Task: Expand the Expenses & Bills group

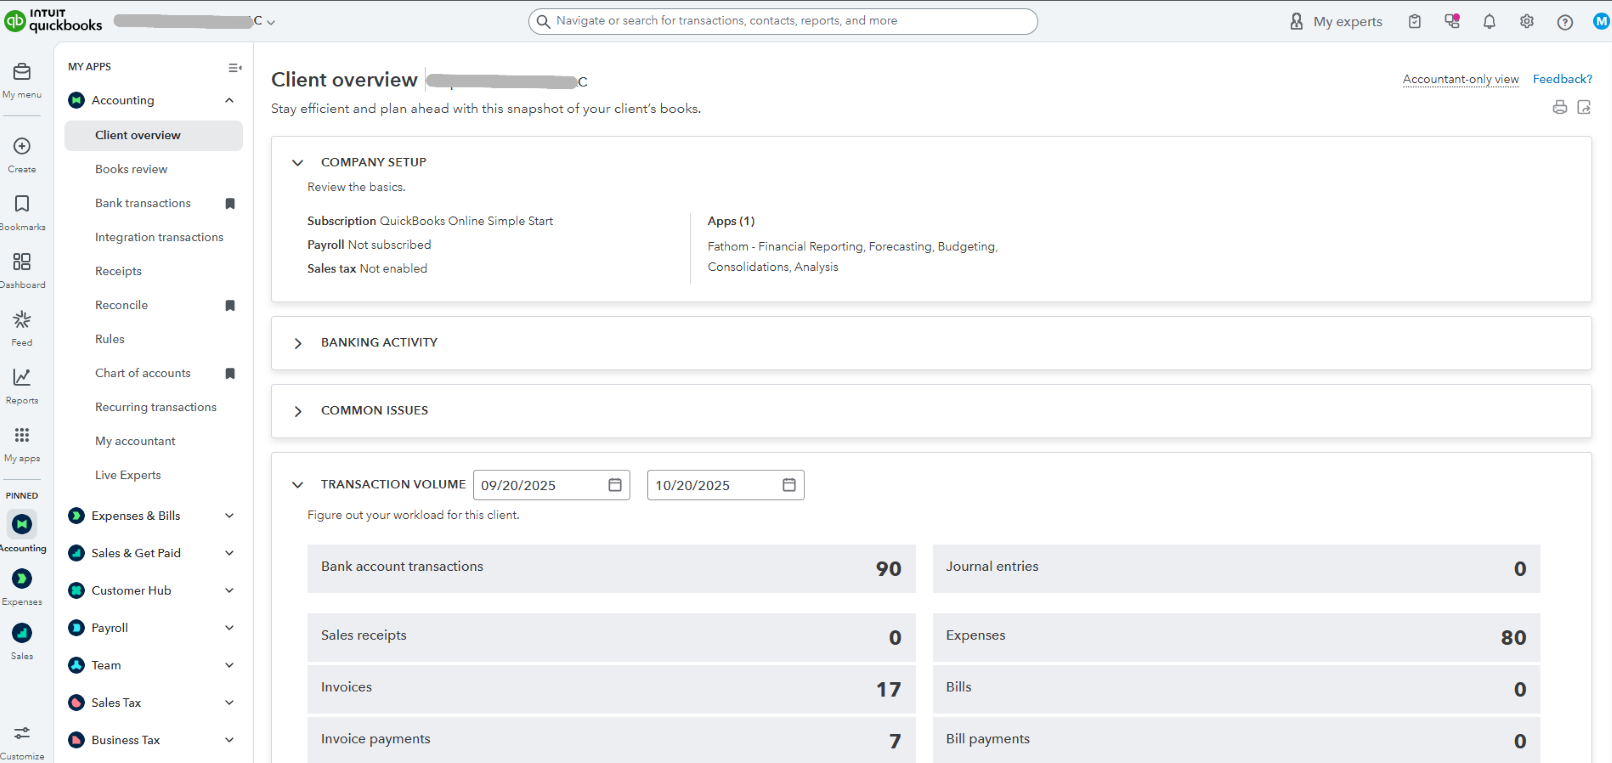Action: (x=229, y=516)
